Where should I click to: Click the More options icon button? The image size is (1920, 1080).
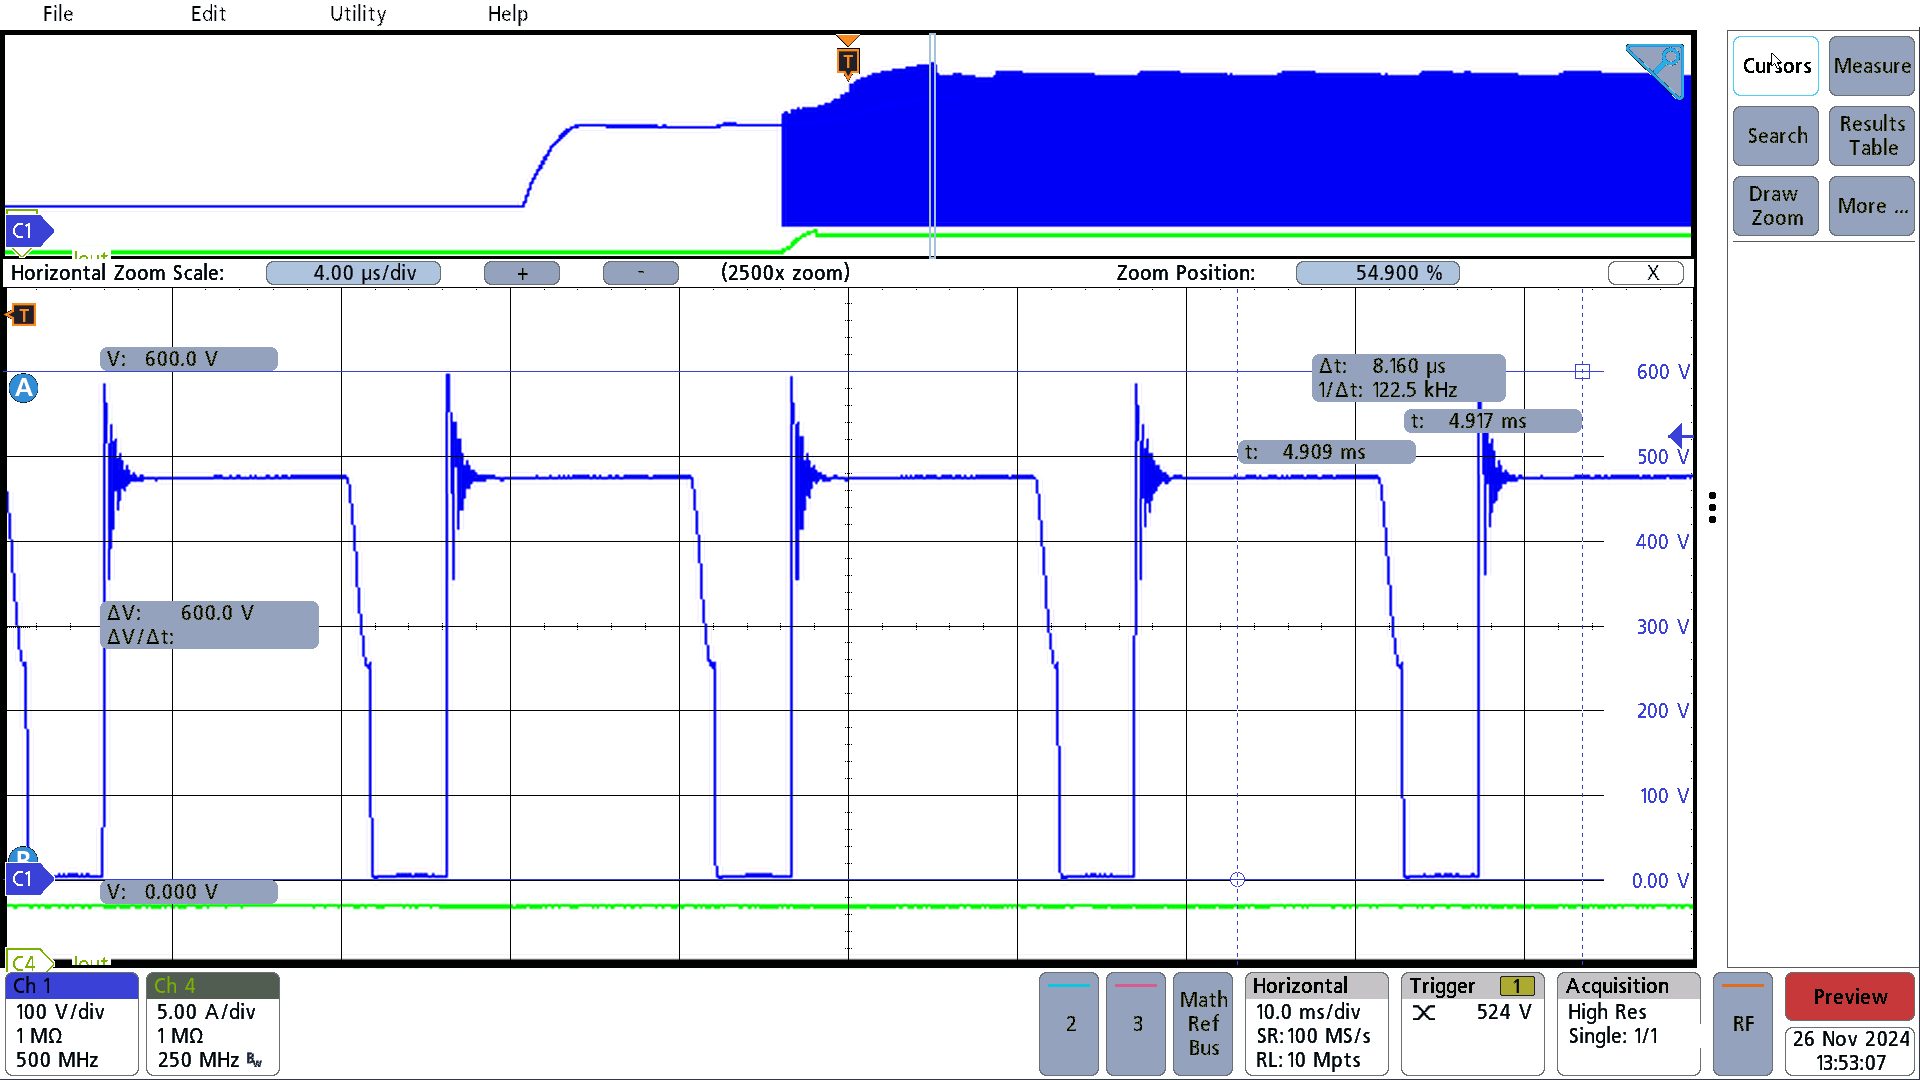[1873, 204]
